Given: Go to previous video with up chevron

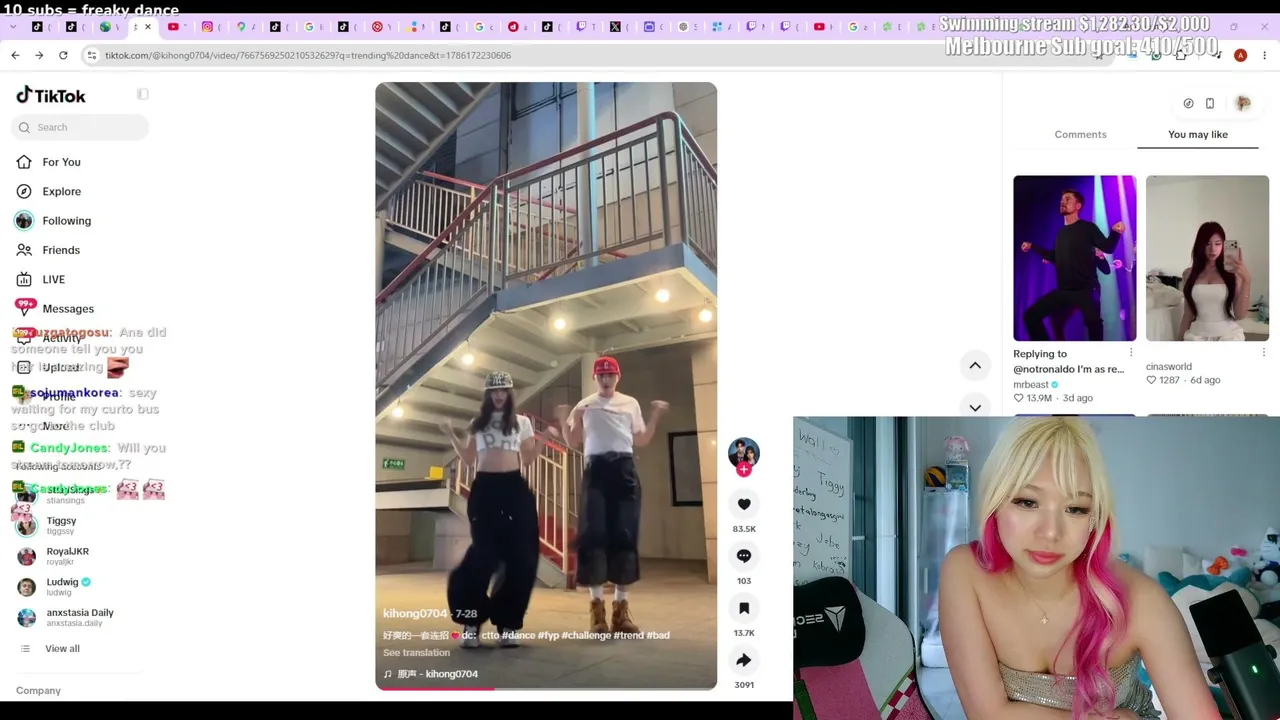Looking at the screenshot, I should click(x=975, y=366).
